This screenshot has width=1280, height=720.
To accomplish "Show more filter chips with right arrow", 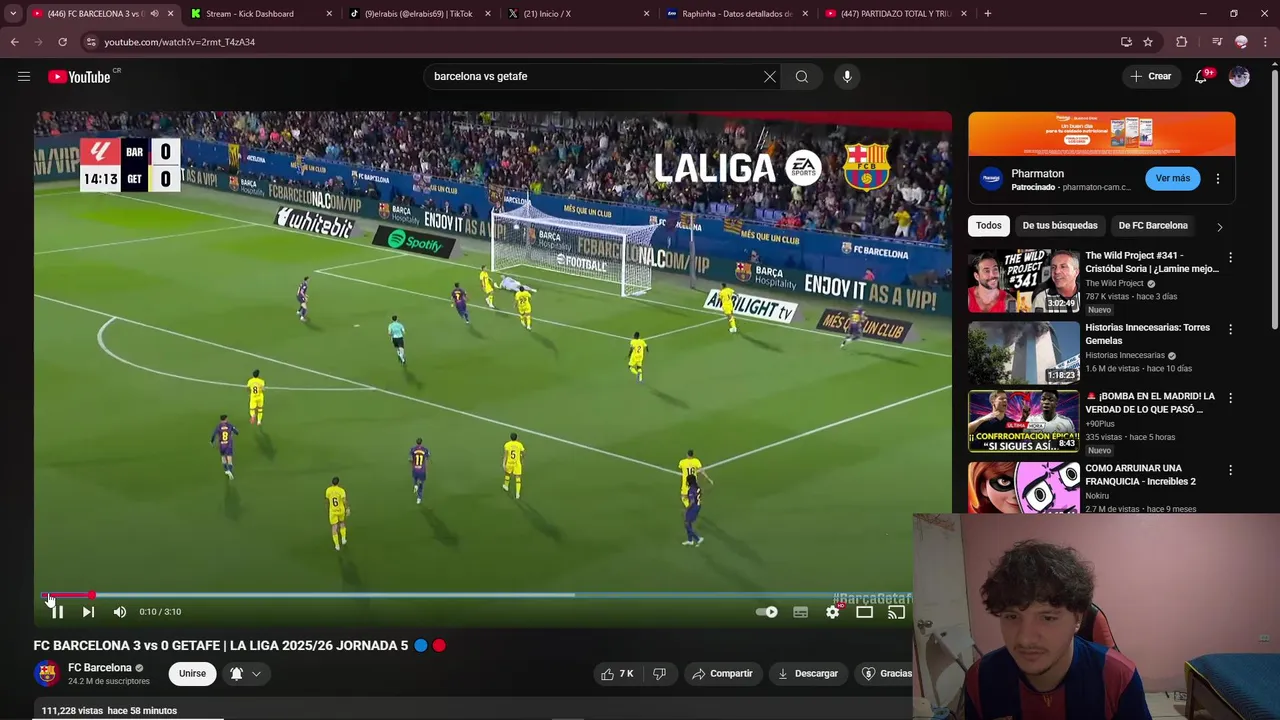I will (1220, 227).
